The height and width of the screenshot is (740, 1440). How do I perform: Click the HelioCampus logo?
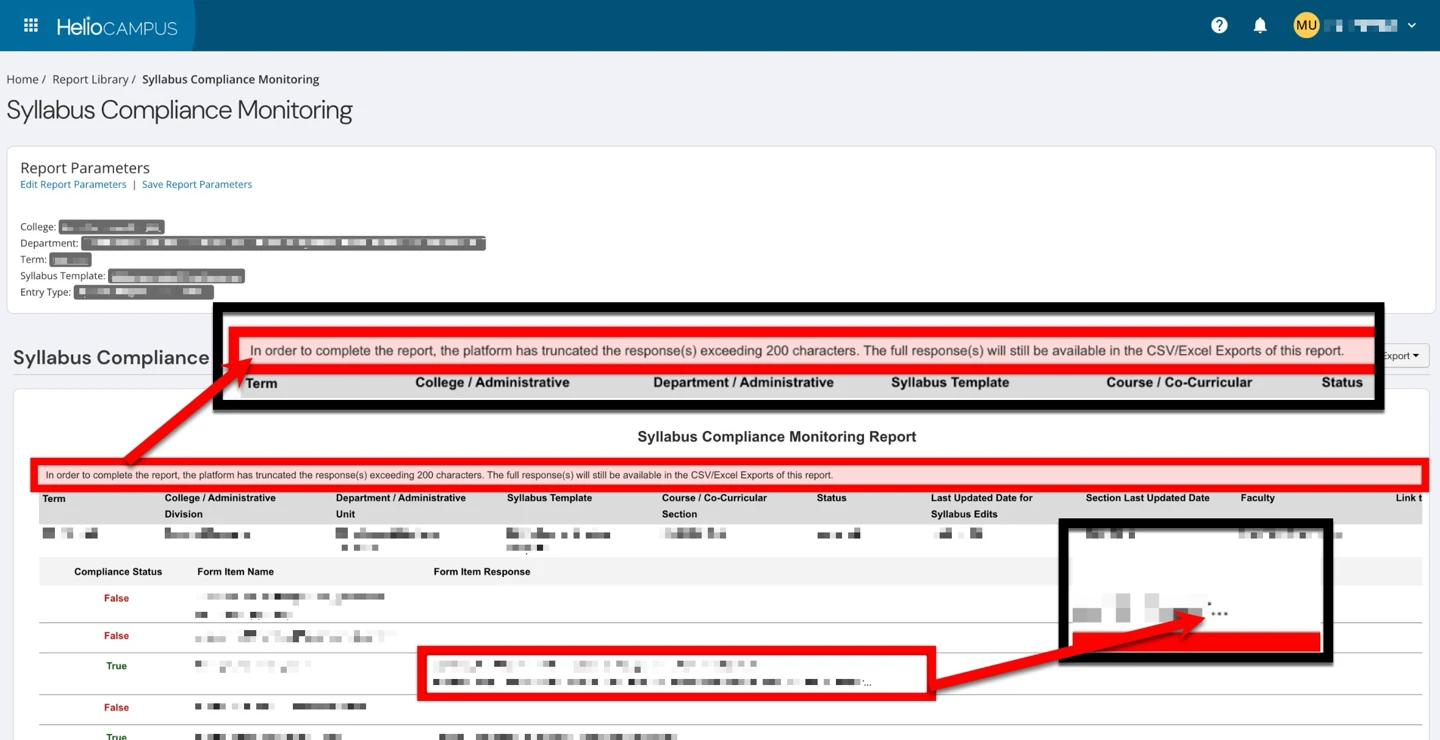pyautogui.click(x=117, y=27)
